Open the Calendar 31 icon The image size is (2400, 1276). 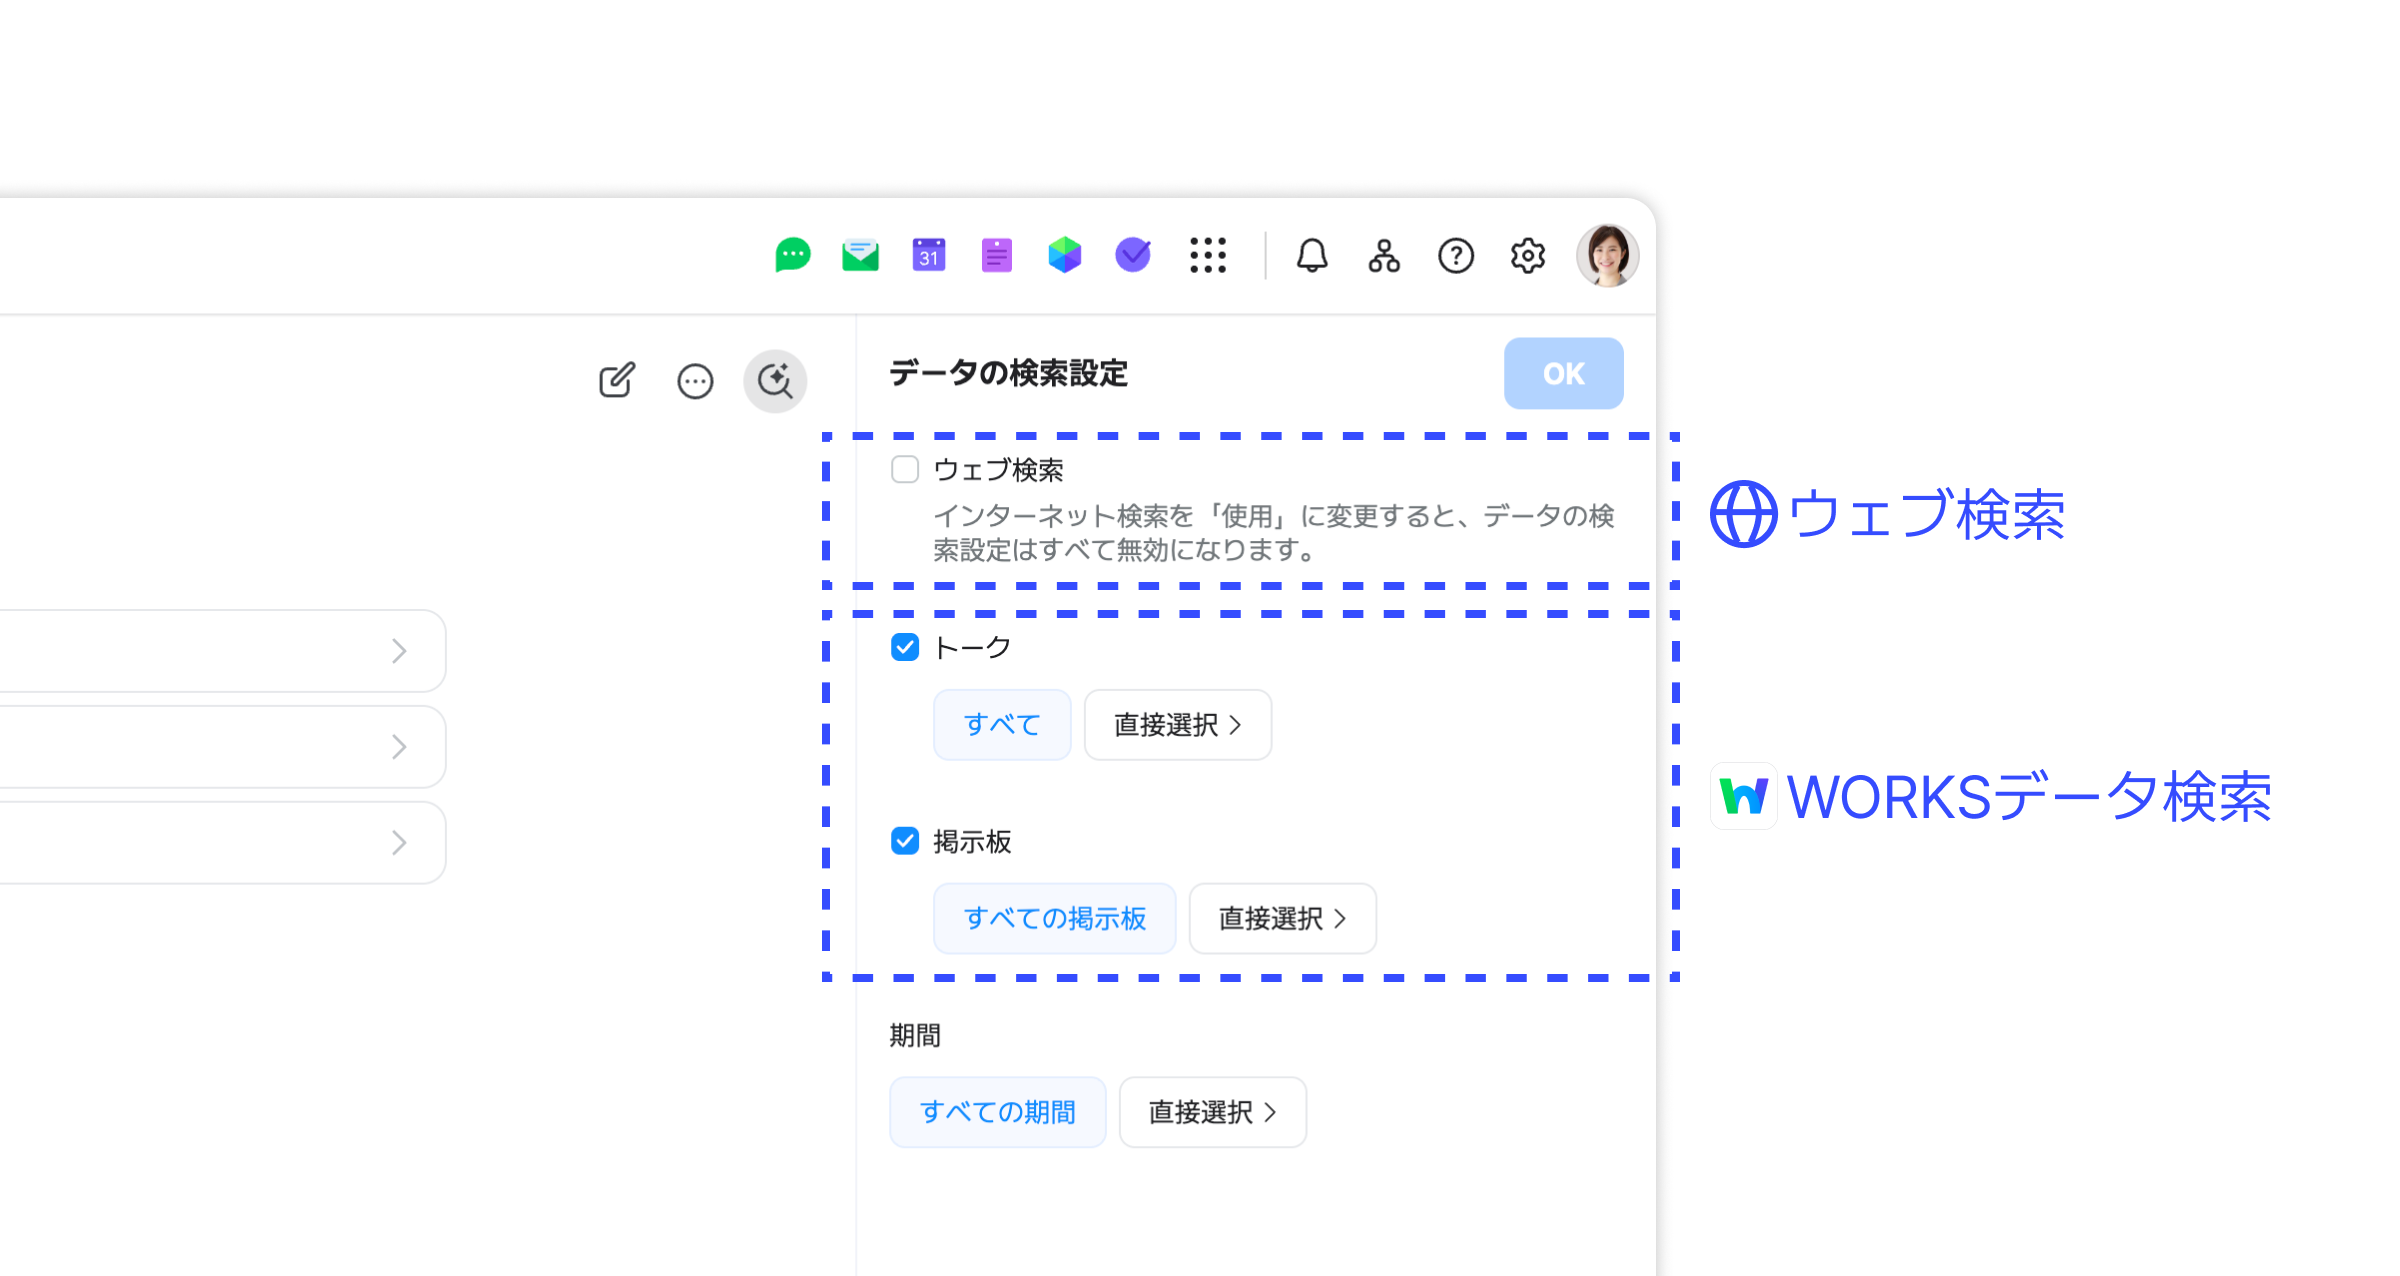click(x=928, y=256)
